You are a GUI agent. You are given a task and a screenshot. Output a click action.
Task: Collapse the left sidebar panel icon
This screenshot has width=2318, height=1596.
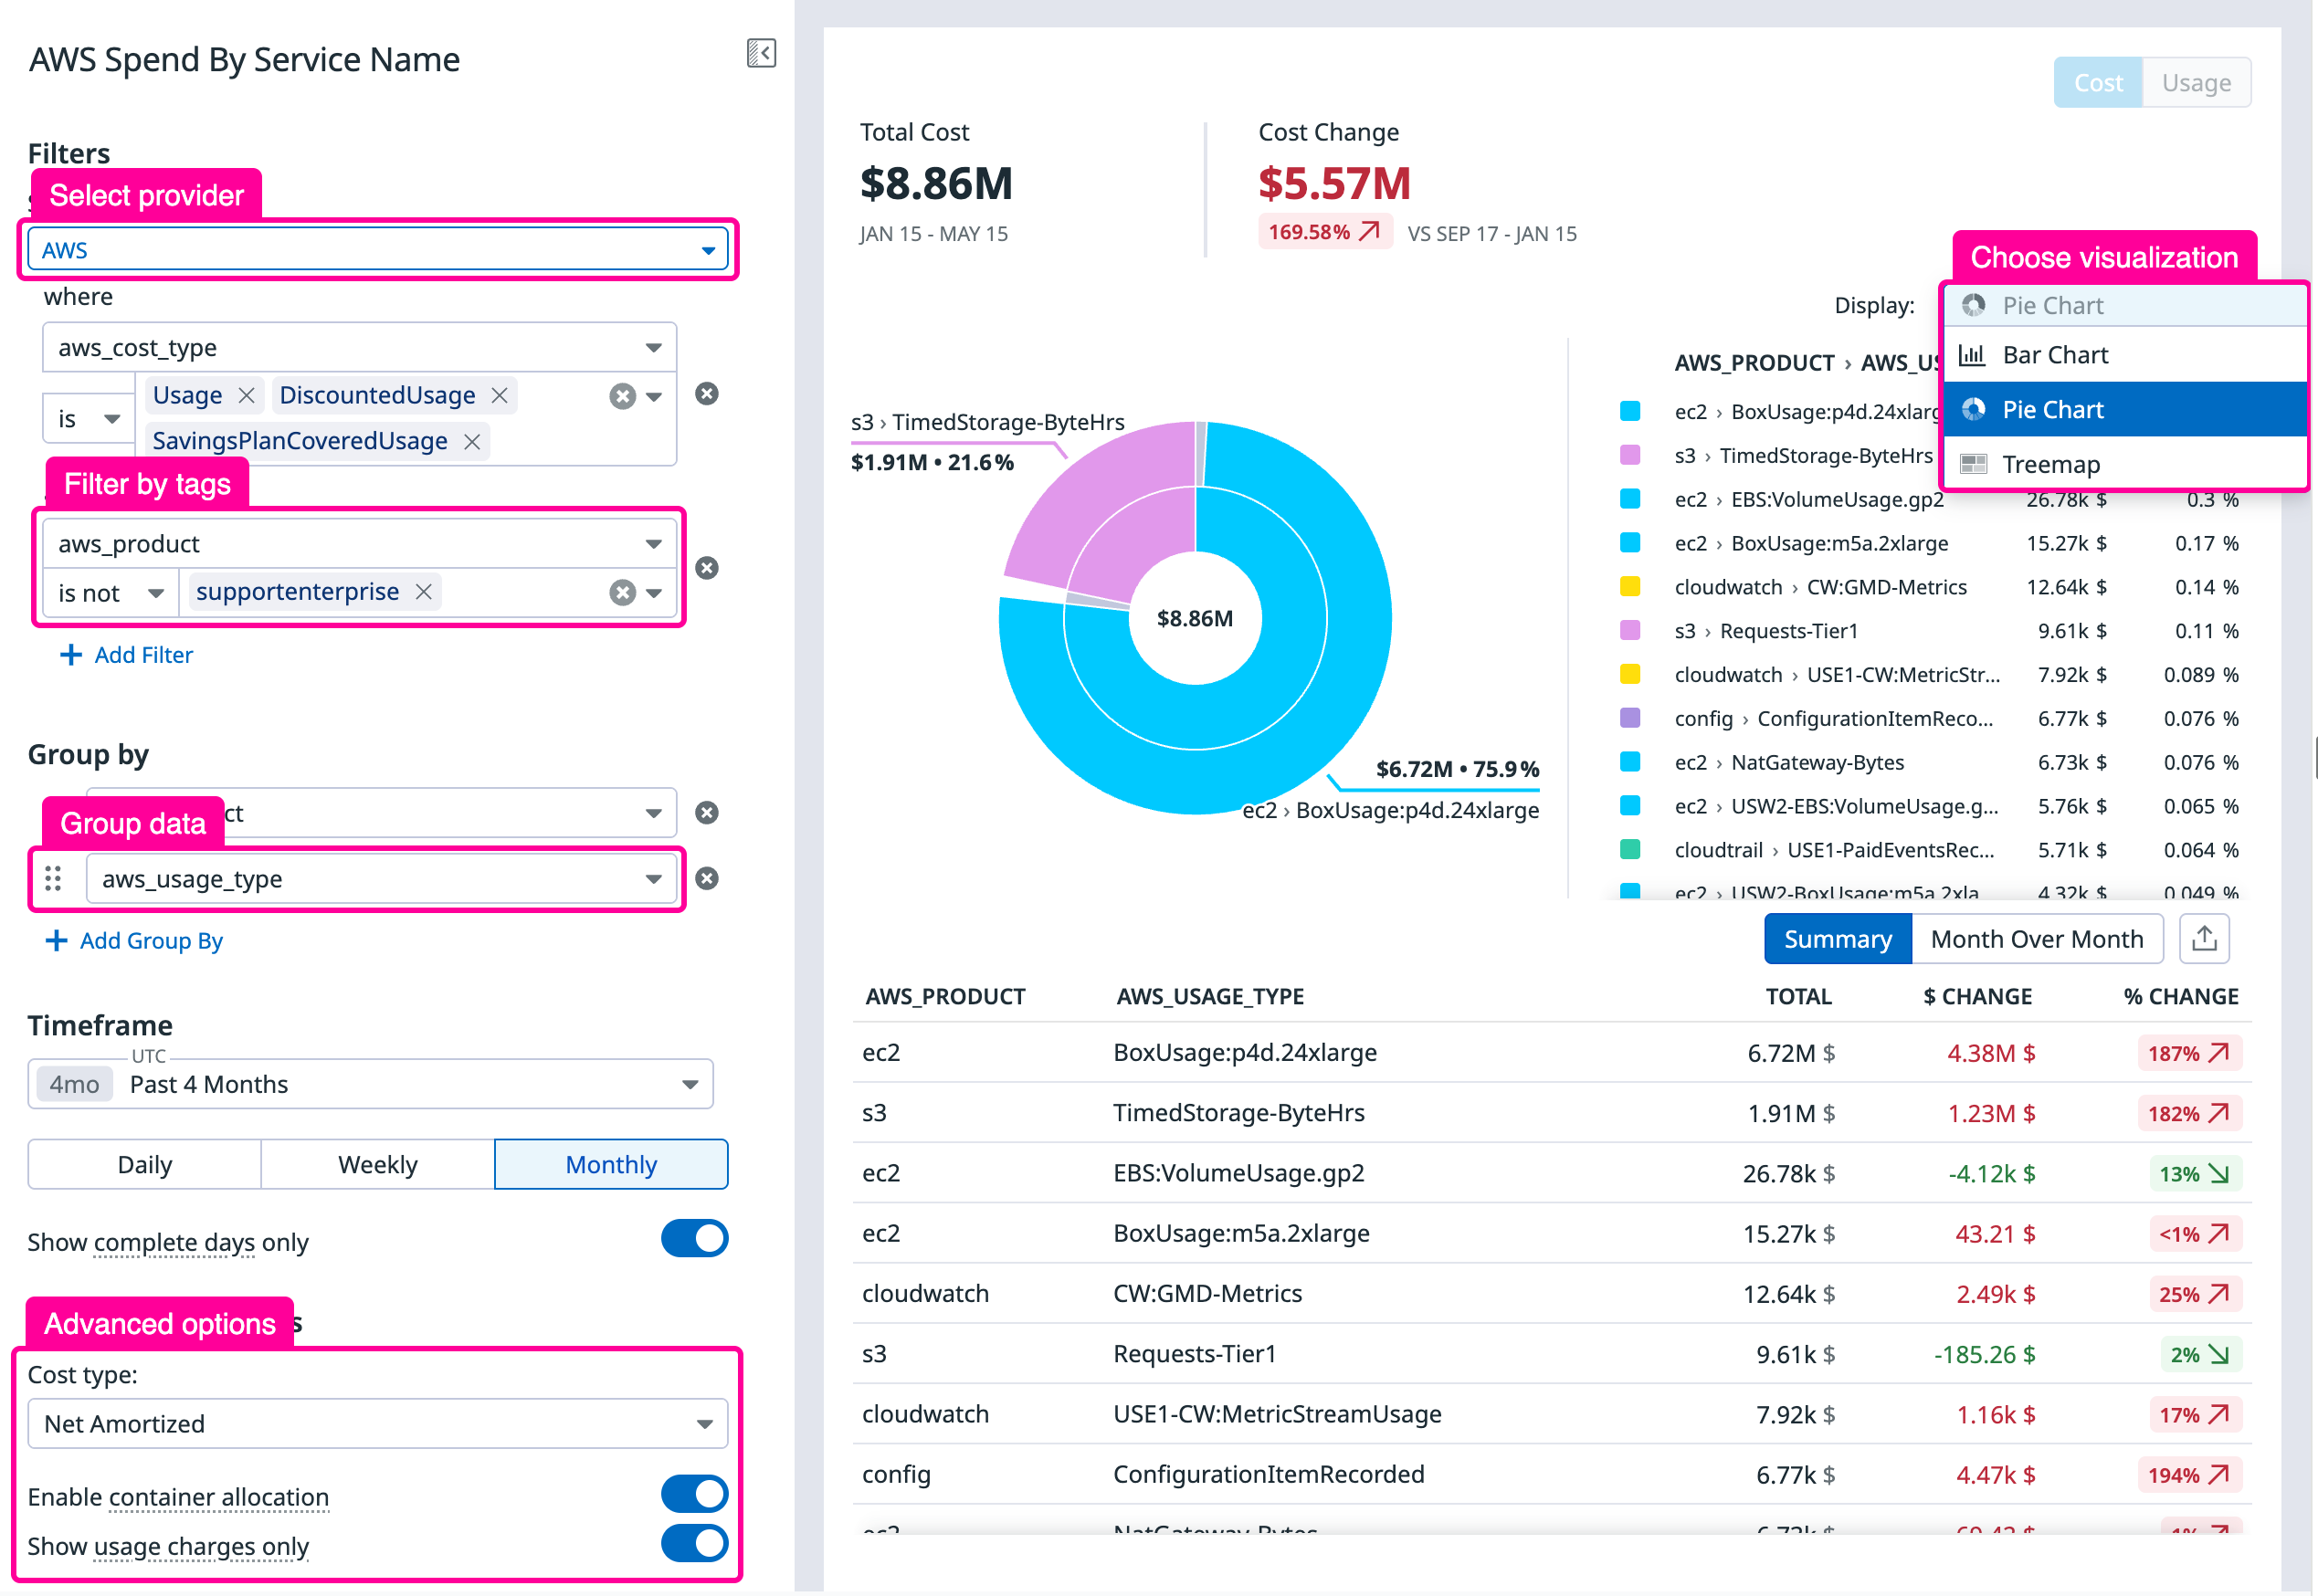[x=761, y=53]
